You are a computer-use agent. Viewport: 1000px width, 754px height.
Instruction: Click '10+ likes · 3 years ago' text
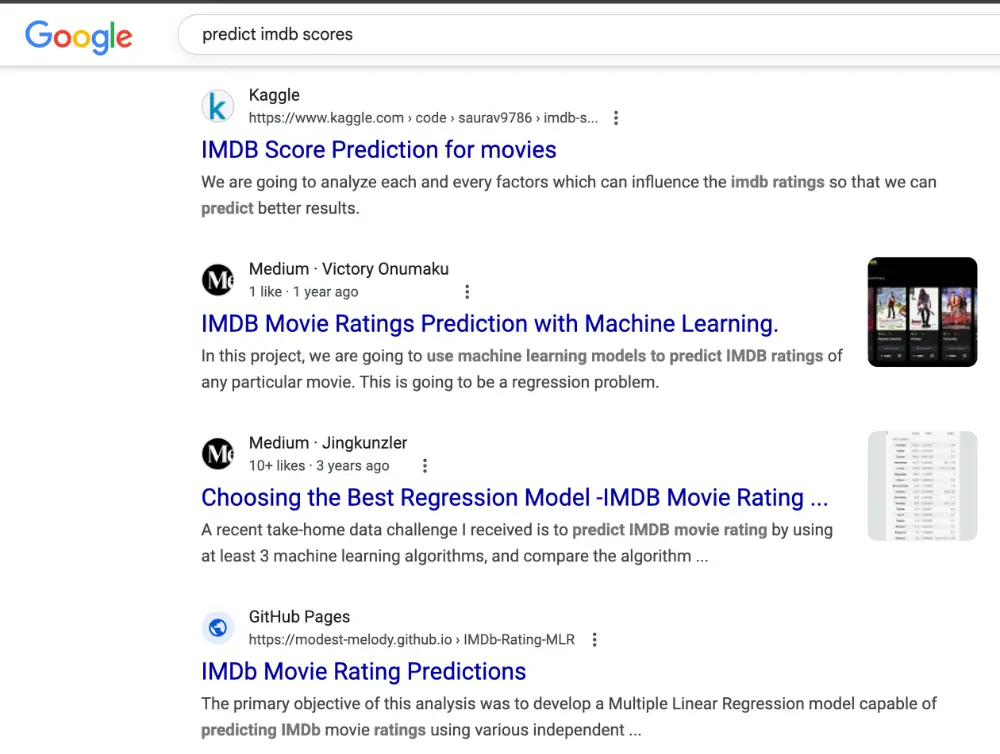tap(319, 466)
